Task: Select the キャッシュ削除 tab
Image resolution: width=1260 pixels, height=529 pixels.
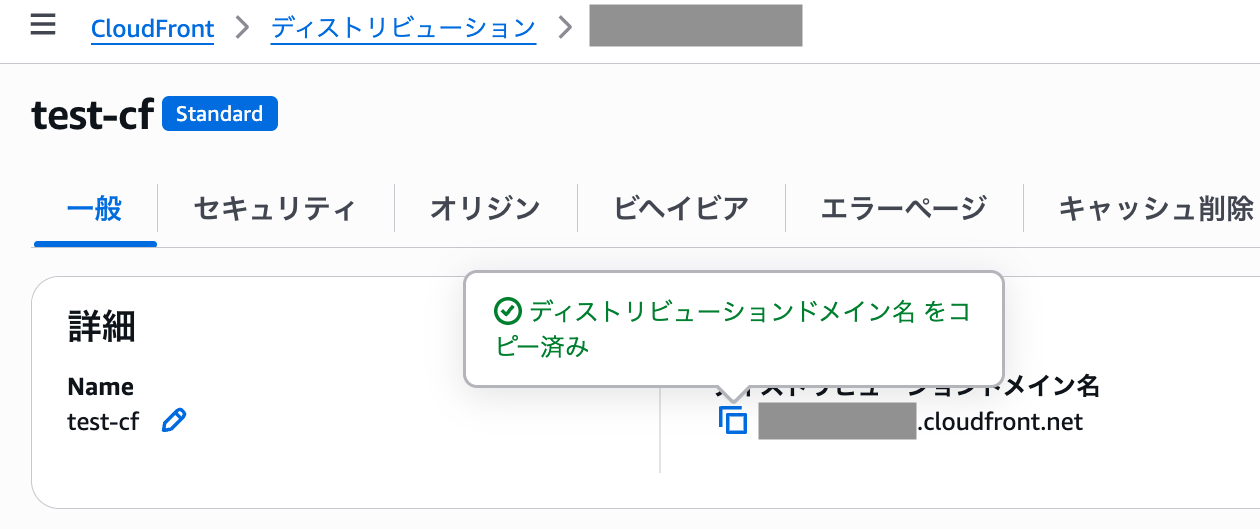Action: (x=1155, y=209)
